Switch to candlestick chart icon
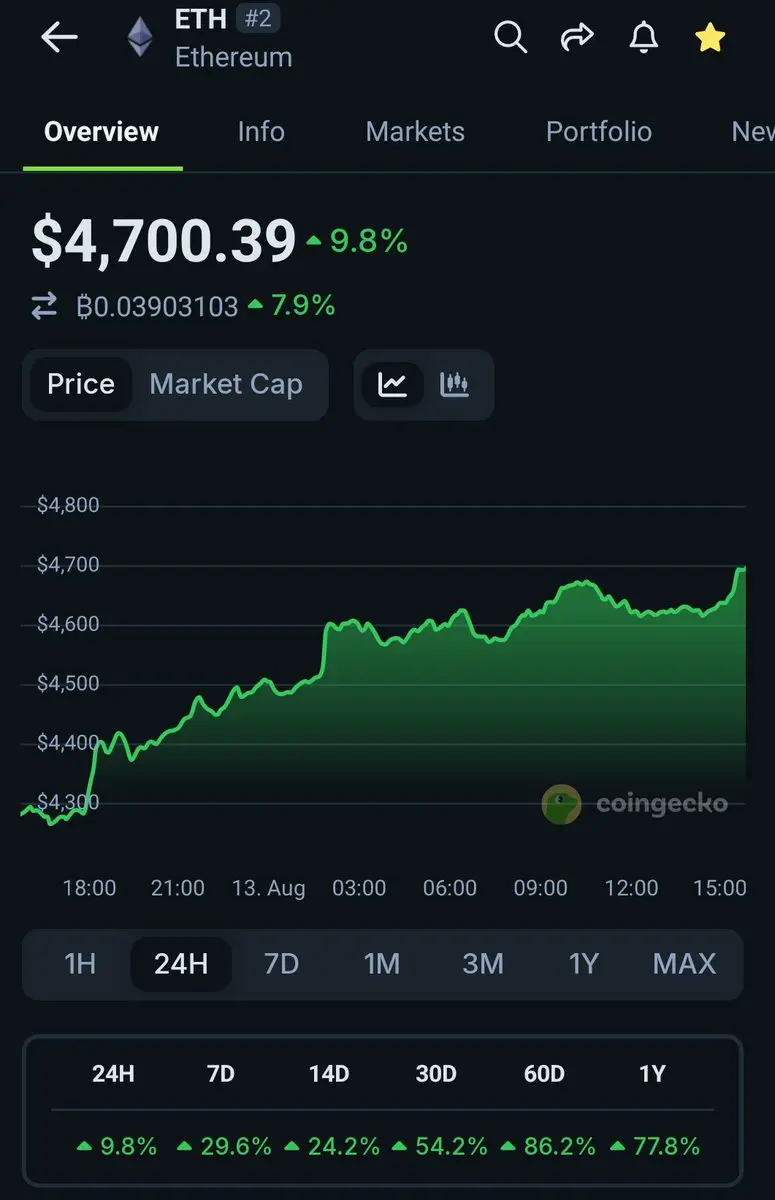Image resolution: width=775 pixels, height=1200 pixels. pyautogui.click(x=455, y=384)
